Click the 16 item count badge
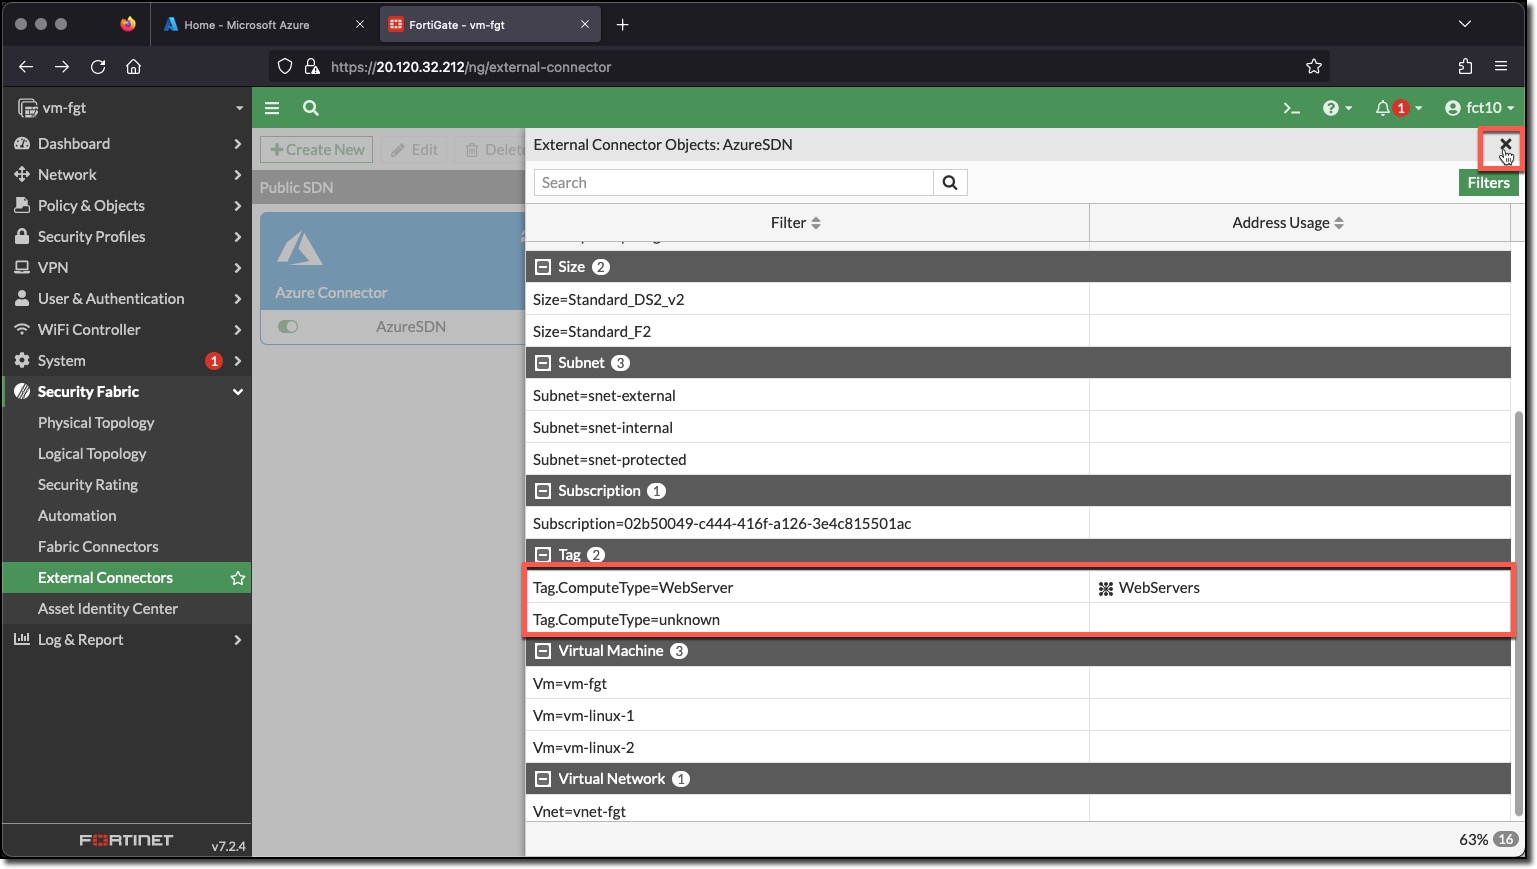This screenshot has width=1537, height=869. point(1505,840)
